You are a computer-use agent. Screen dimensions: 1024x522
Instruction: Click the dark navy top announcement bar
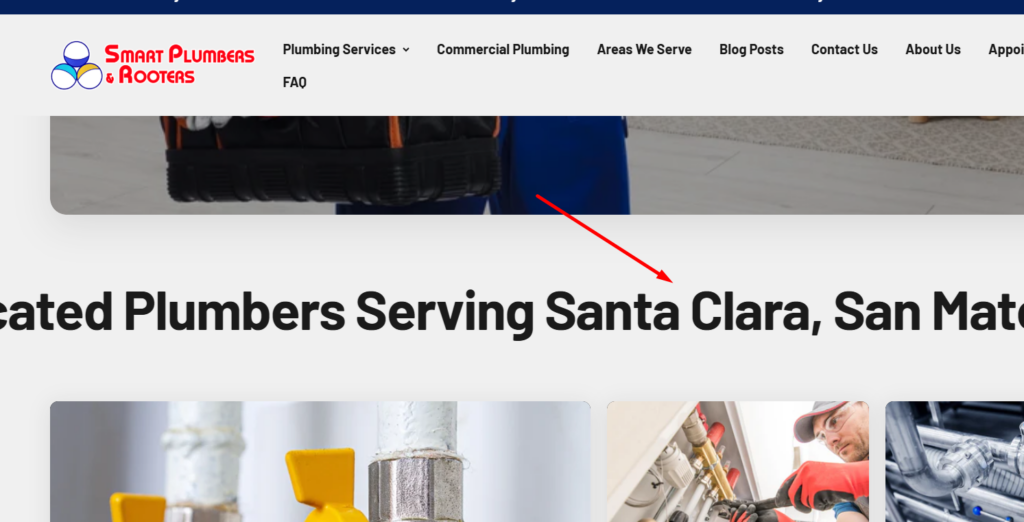512,7
